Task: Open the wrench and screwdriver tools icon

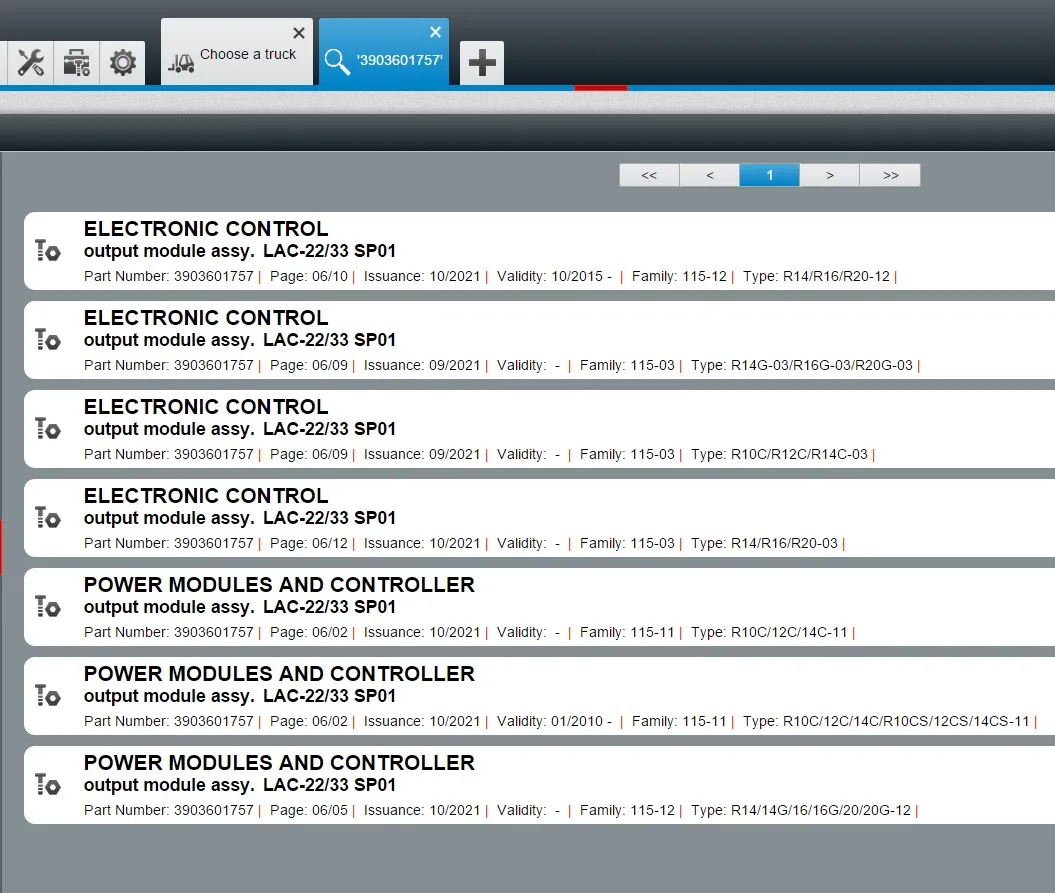Action: pos(30,63)
